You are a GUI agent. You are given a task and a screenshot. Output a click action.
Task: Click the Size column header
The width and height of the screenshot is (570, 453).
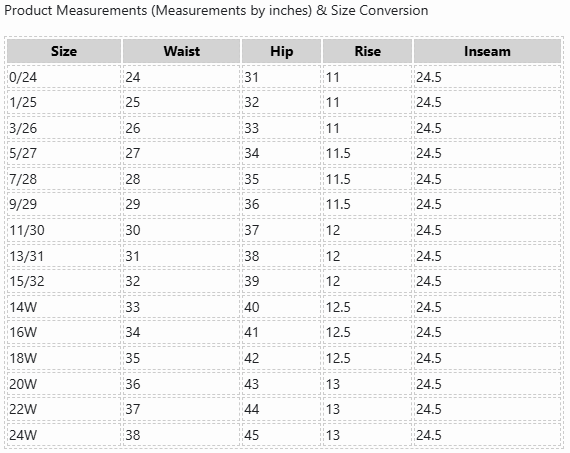pos(64,51)
